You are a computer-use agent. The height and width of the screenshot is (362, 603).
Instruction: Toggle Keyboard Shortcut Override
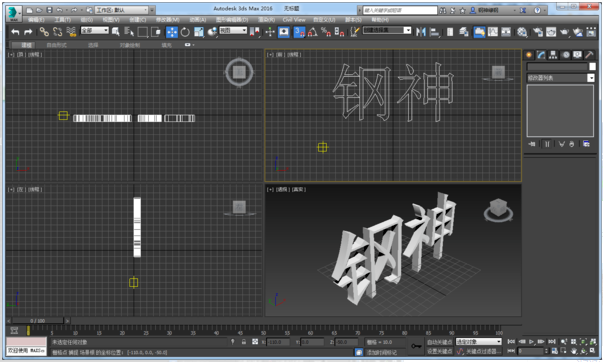click(x=284, y=32)
